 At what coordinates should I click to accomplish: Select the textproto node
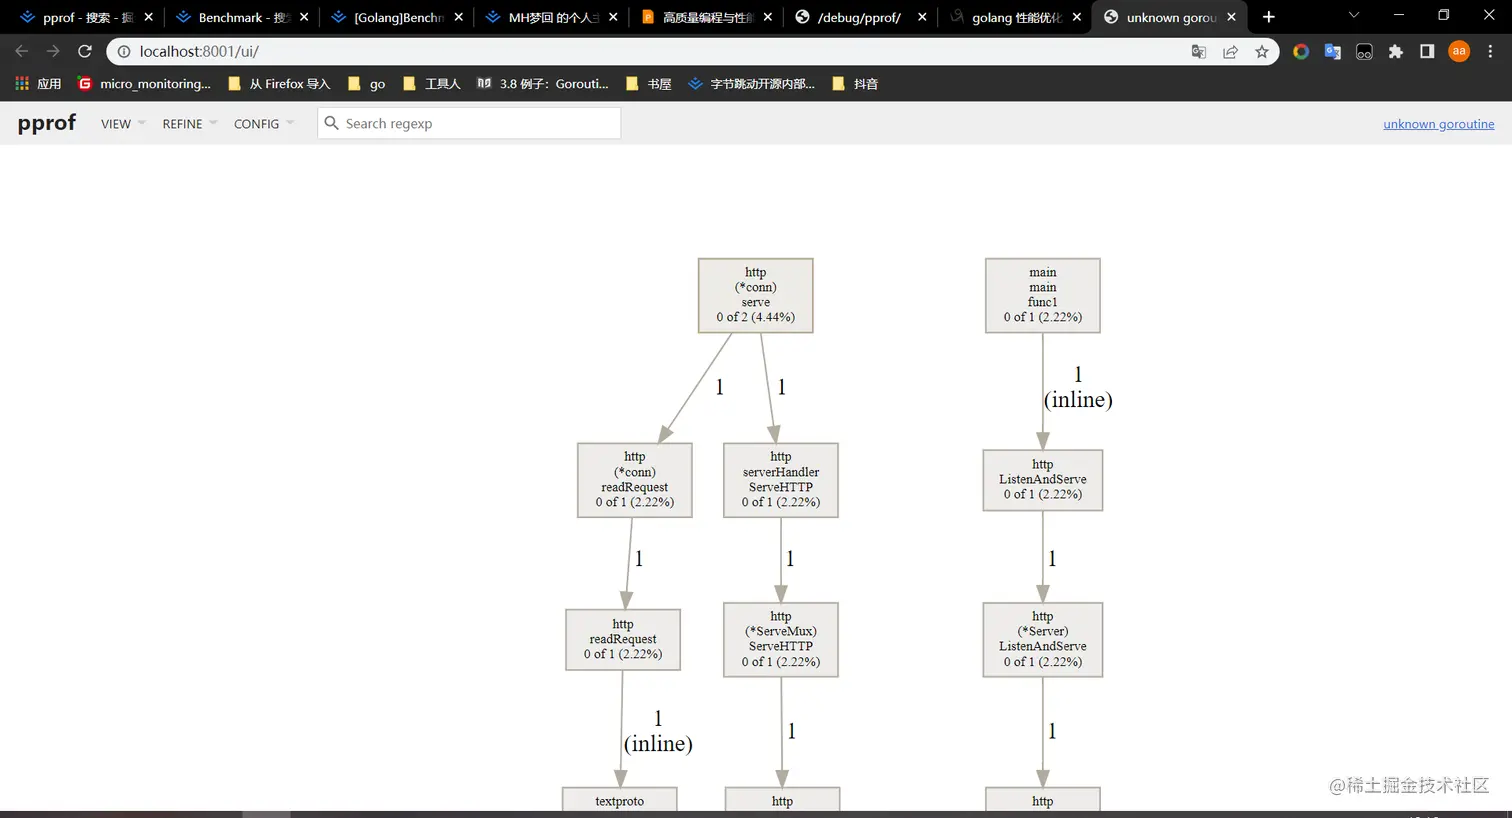(x=619, y=799)
